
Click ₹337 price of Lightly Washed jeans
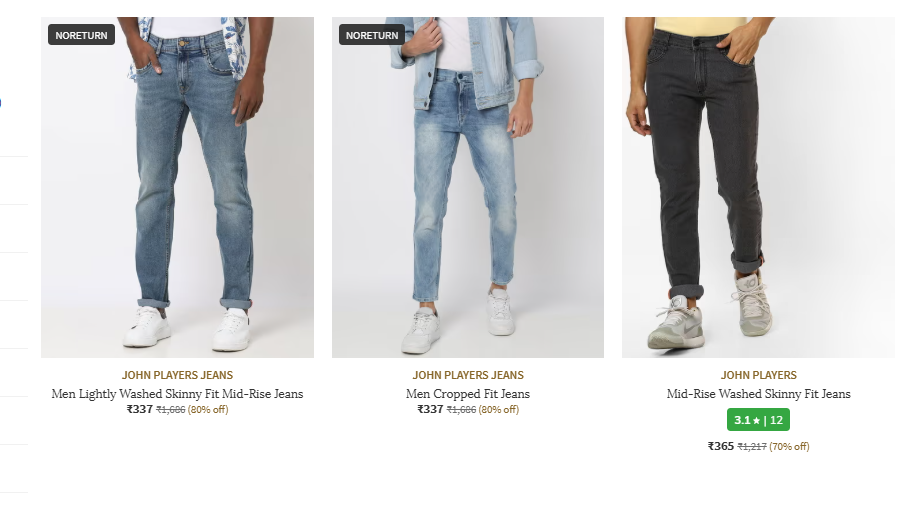click(140, 409)
